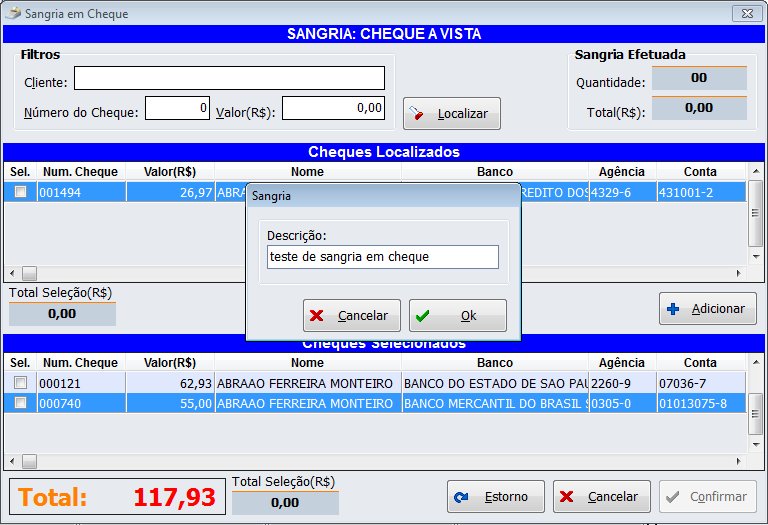The image size is (768, 525).
Task: Focus the Descrição text field
Action: (x=382, y=257)
